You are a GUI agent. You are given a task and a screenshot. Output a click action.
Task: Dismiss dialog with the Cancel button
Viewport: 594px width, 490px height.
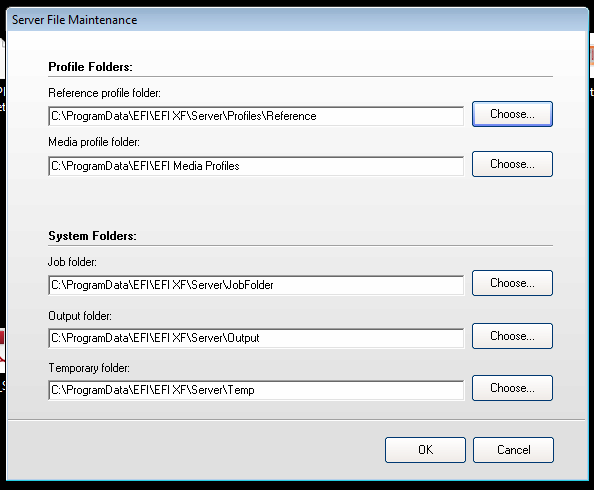513,450
